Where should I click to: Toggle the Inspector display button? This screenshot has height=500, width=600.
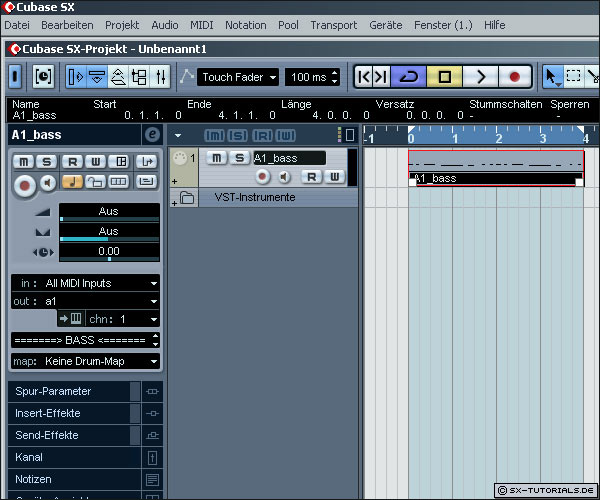coord(76,77)
